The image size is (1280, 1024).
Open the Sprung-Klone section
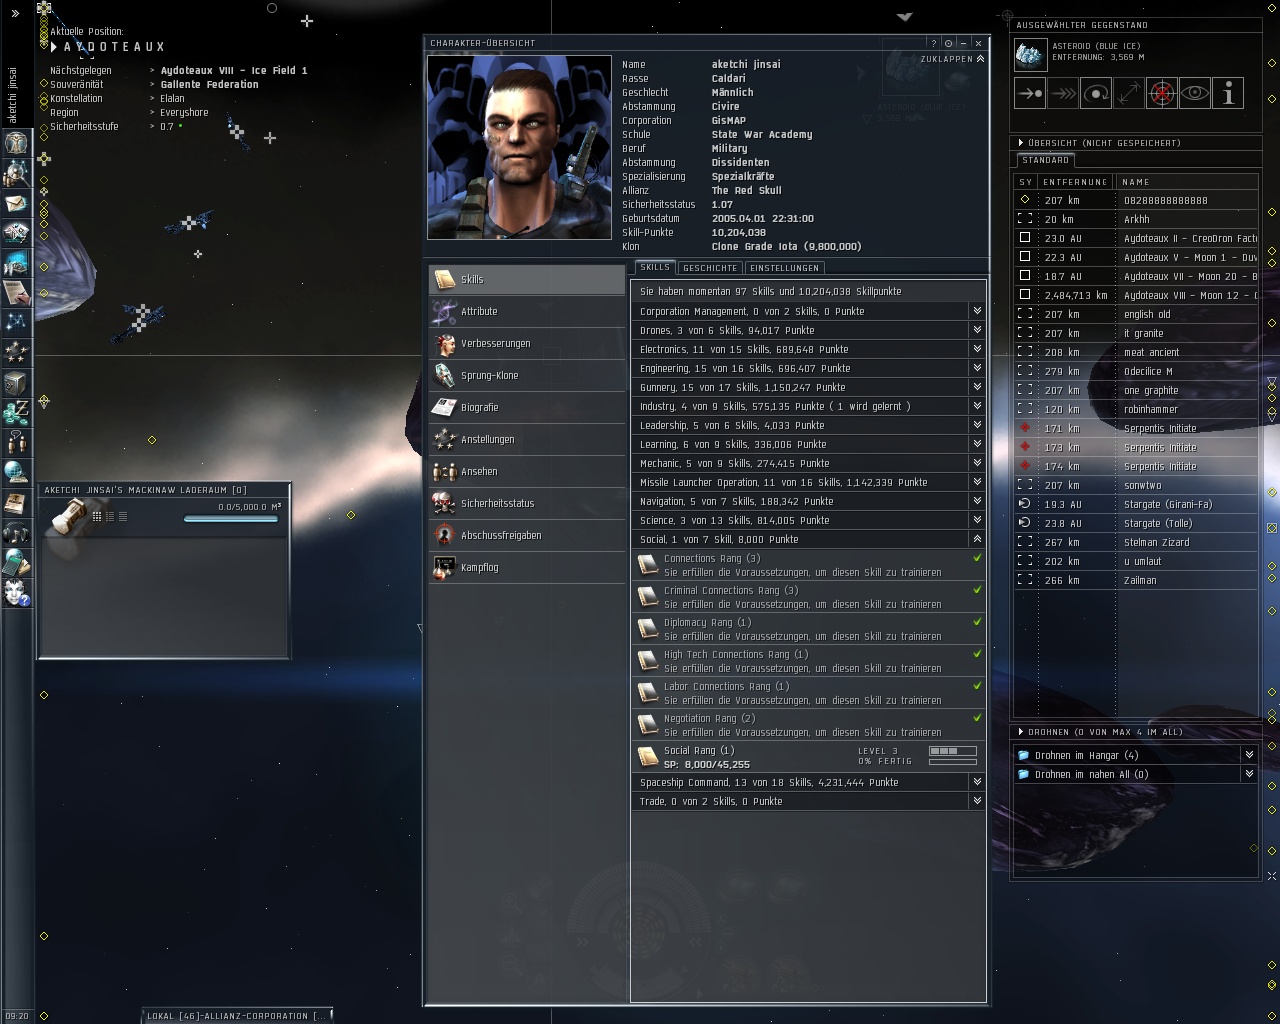(x=527, y=375)
